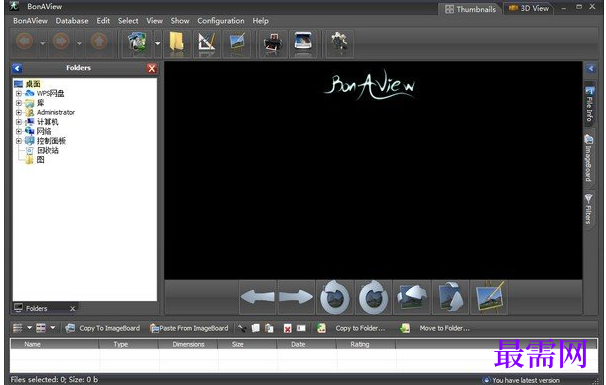
Task: Click the Copy to Folder icon
Action: (321, 328)
